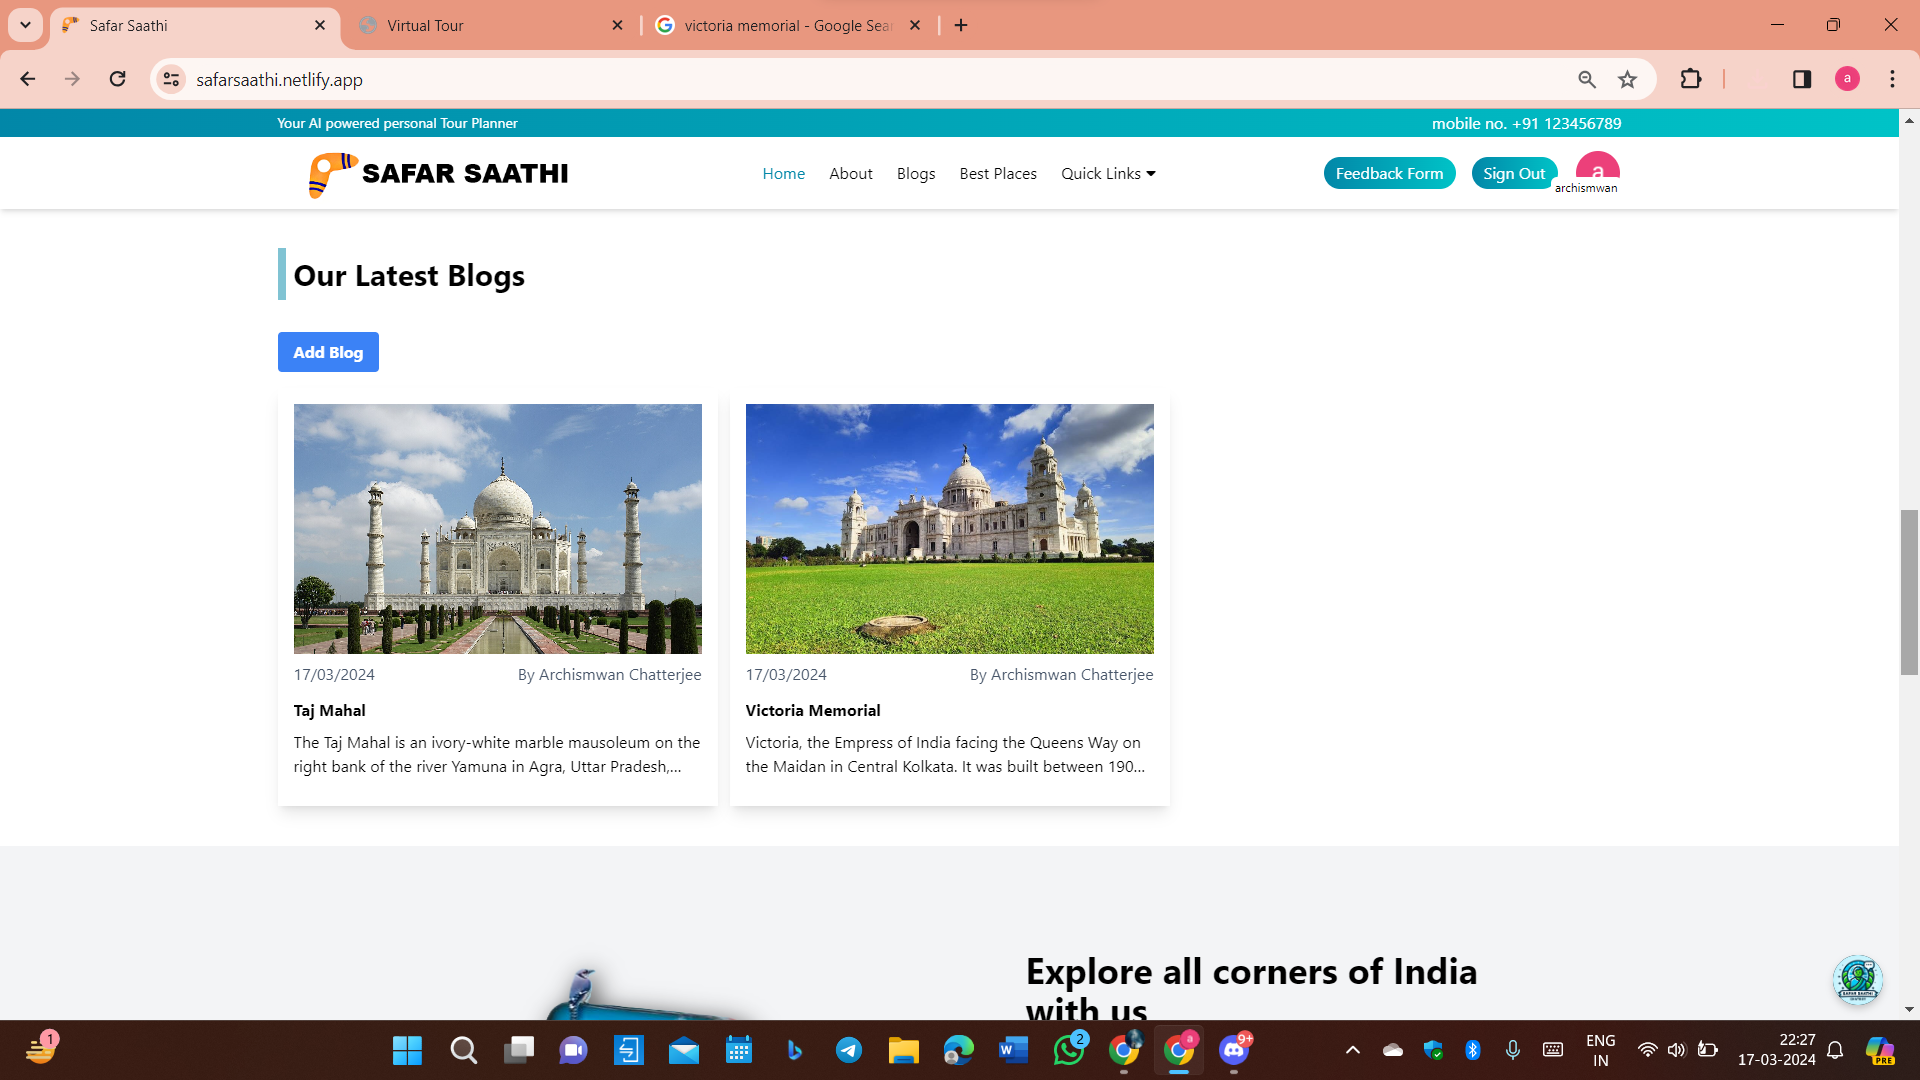Image resolution: width=1920 pixels, height=1080 pixels.
Task: View site information icon in address bar
Action: click(x=172, y=80)
